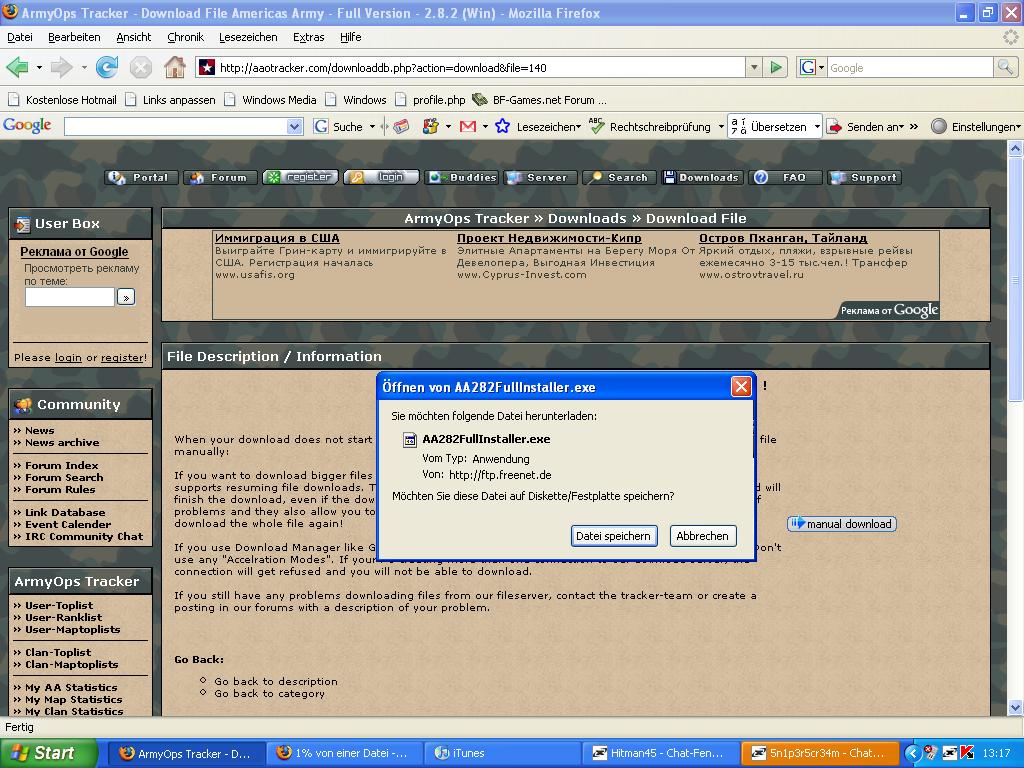Open Einstellungen in Google toolbar
The height and width of the screenshot is (768, 1024).
[x=974, y=127]
